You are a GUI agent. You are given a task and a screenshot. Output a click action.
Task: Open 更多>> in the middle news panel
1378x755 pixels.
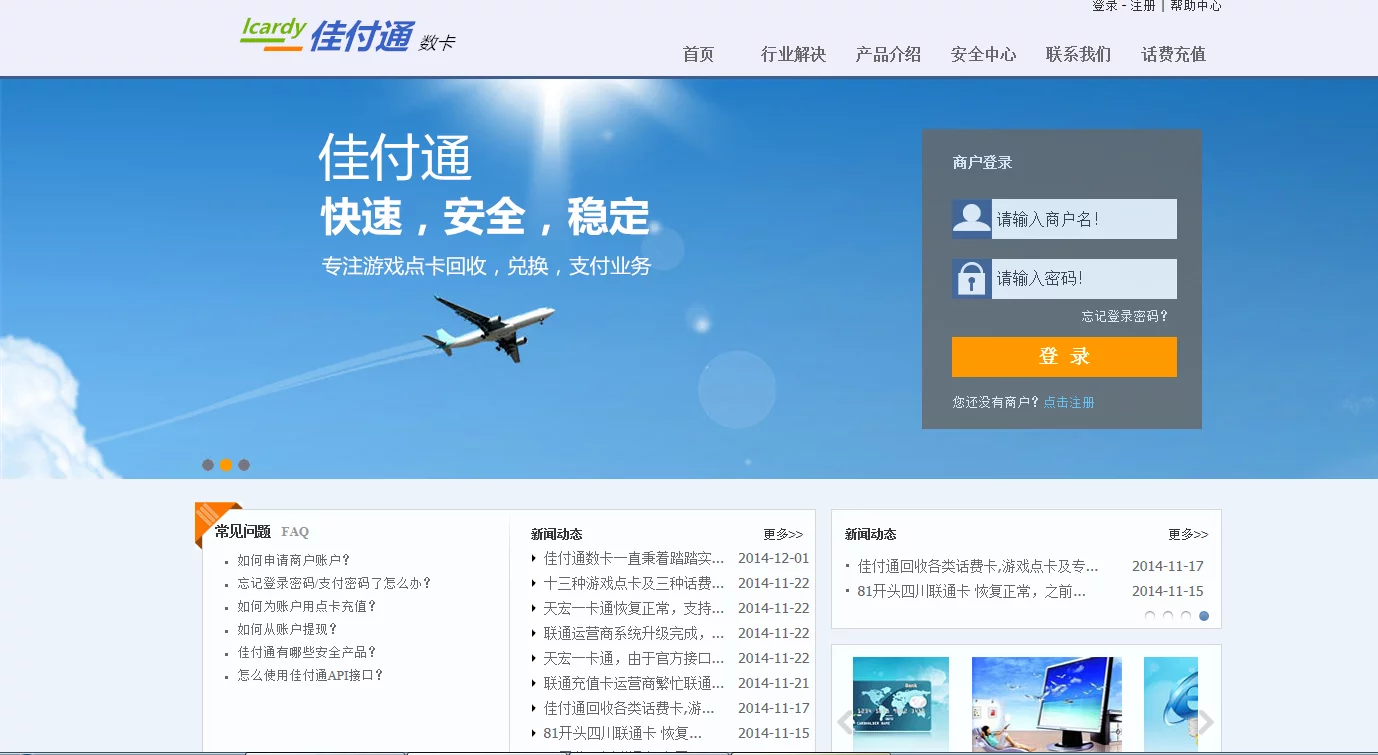point(783,534)
